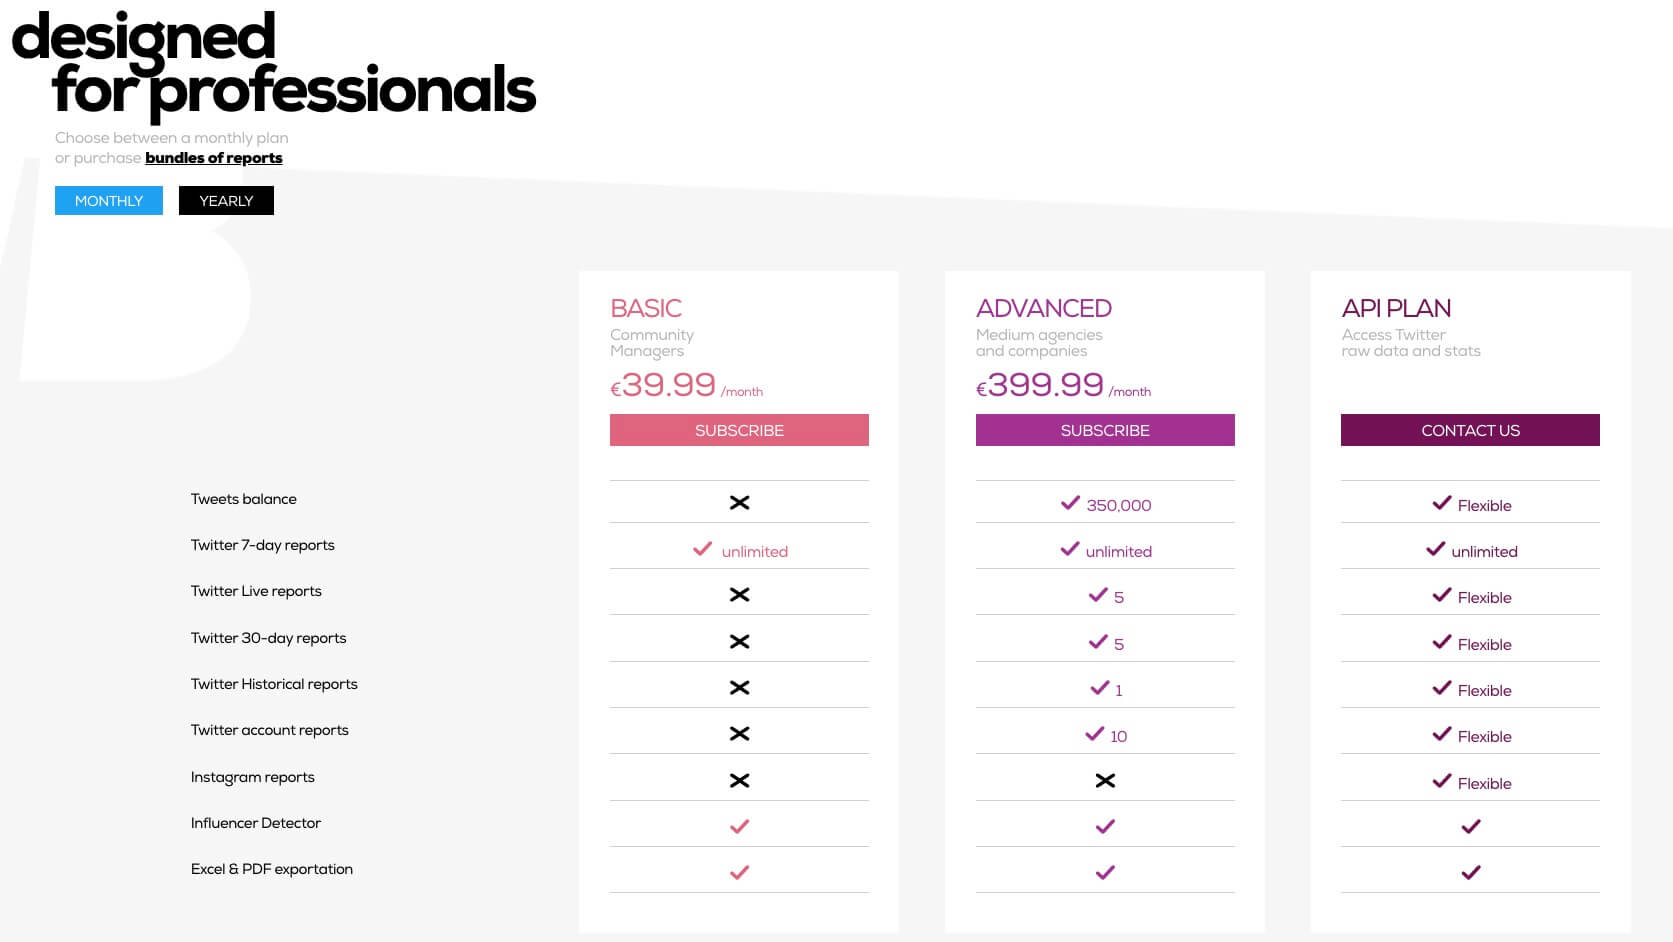
Task: Click the checkmark for API Plan Influencer Detector
Action: (1470, 827)
